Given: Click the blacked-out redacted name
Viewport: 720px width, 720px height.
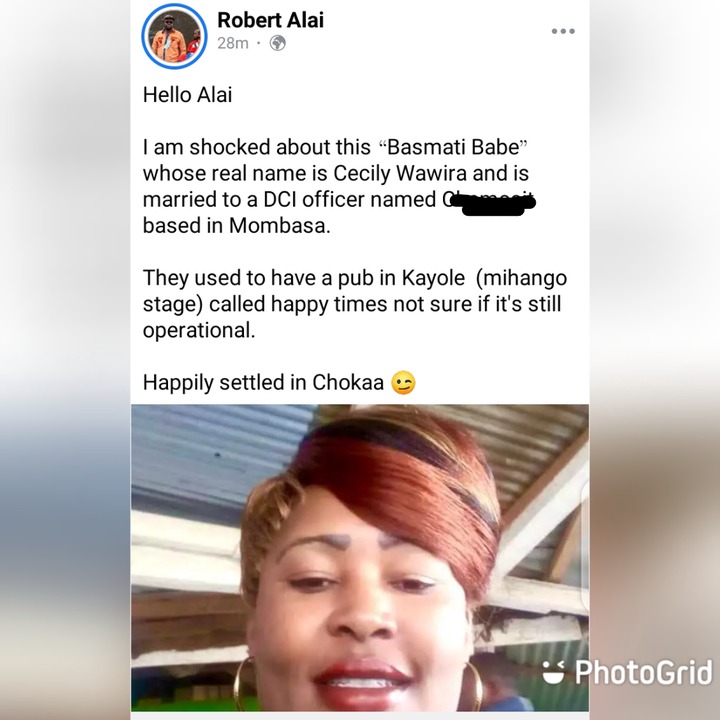Looking at the screenshot, I should 490,204.
